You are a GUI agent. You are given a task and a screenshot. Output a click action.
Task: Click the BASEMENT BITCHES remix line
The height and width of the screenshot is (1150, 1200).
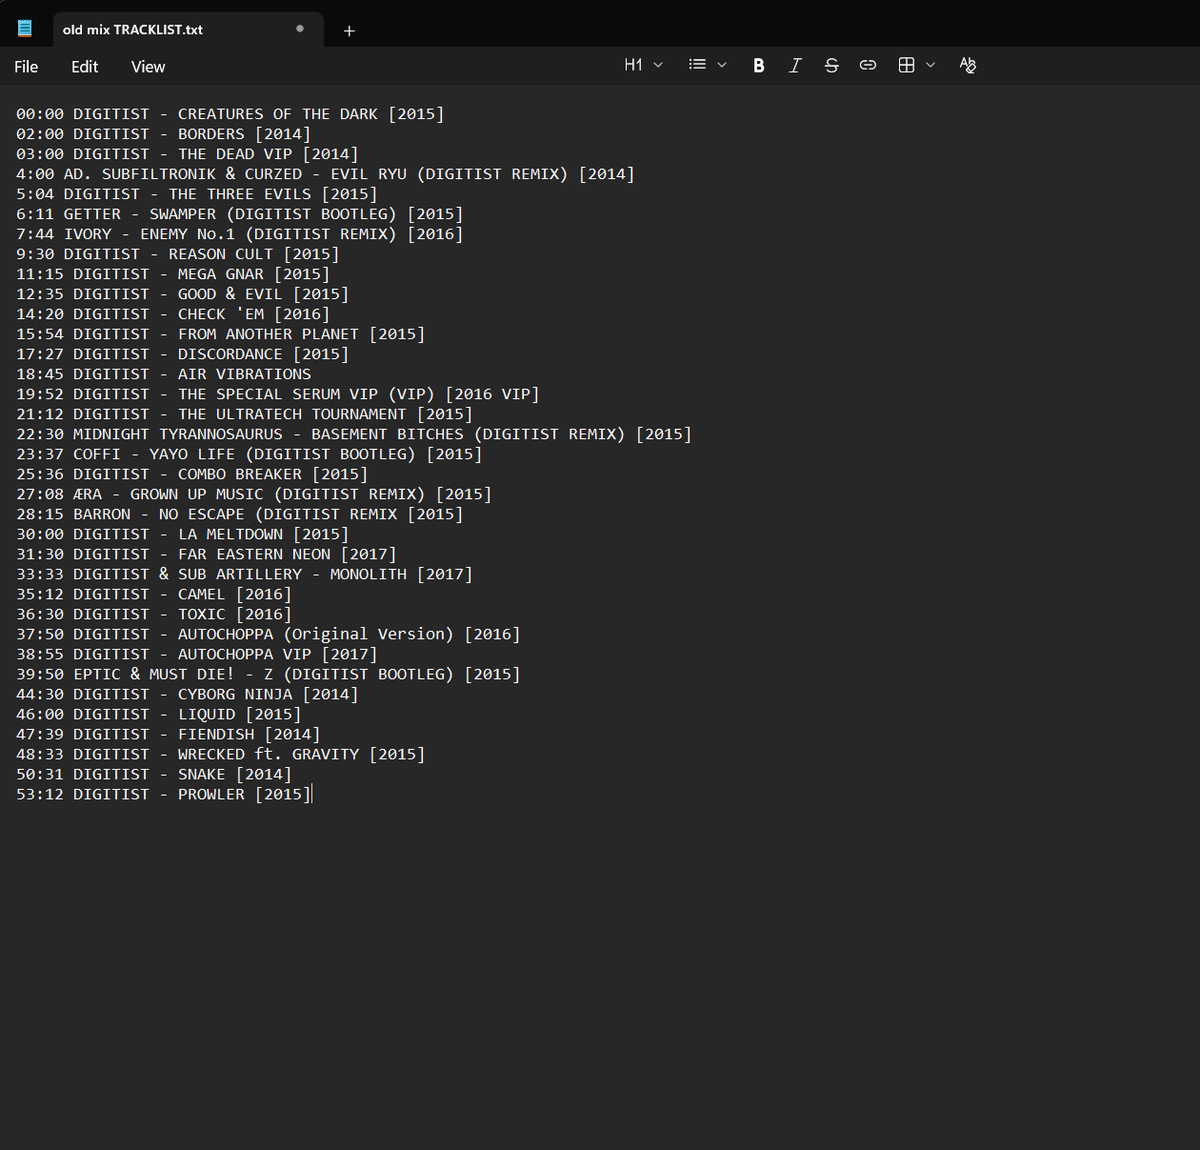[354, 434]
